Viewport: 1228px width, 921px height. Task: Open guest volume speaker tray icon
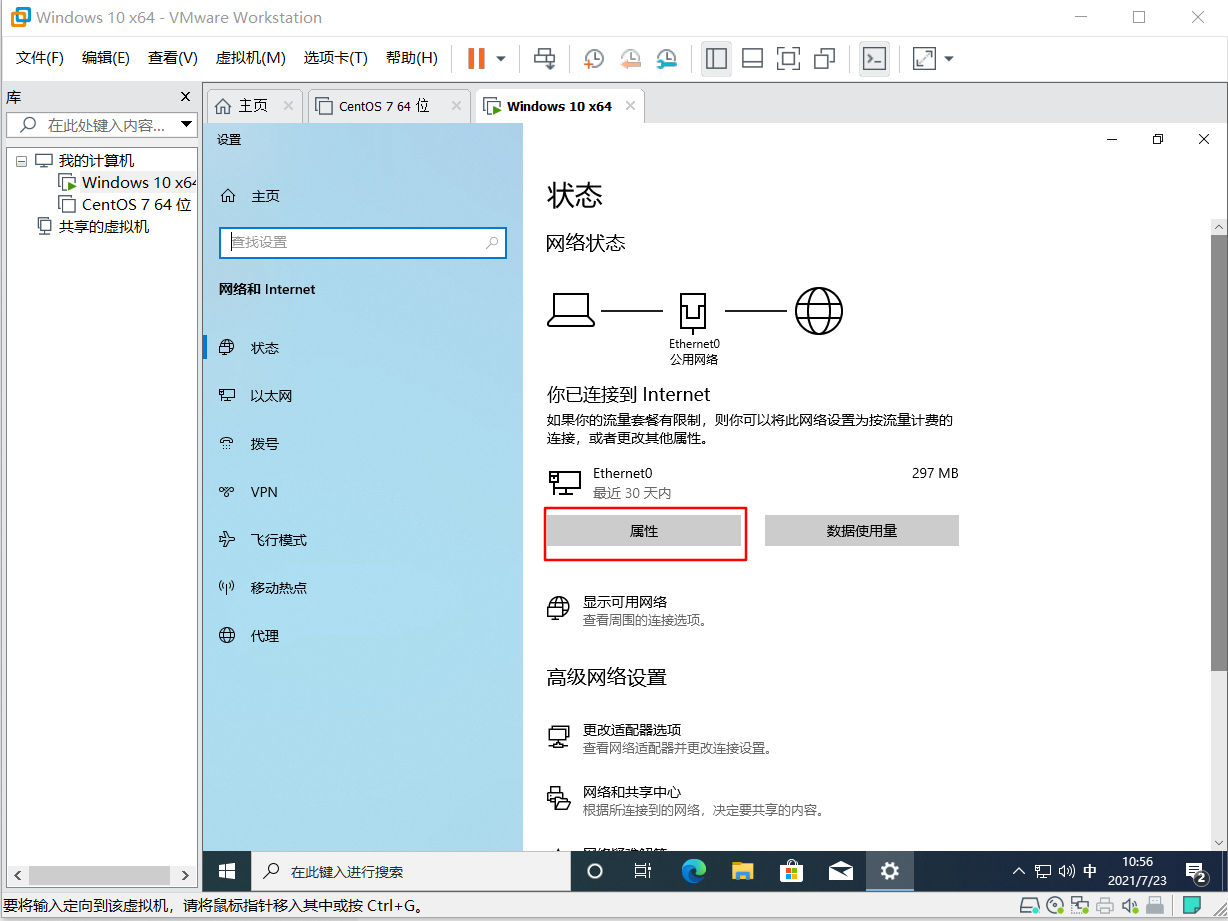(1066, 871)
